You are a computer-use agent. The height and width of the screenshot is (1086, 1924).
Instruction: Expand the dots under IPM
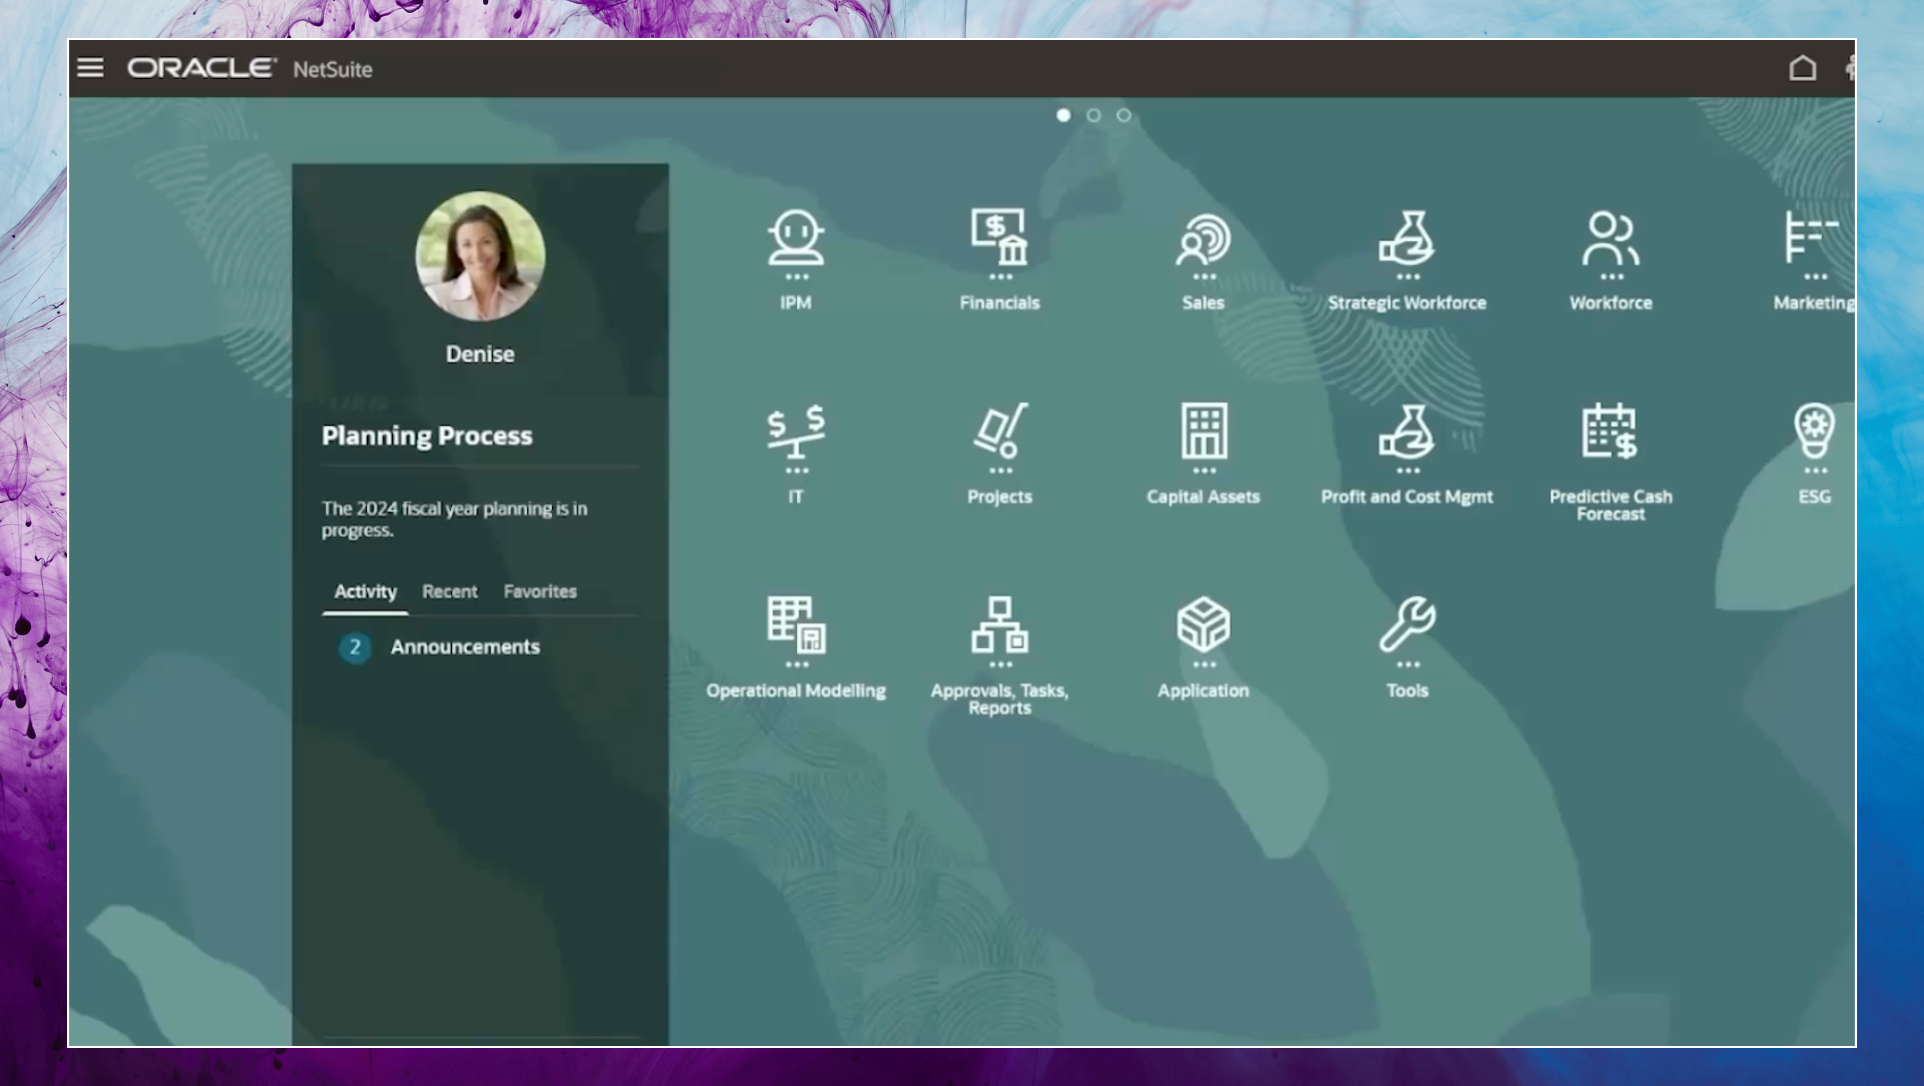(796, 277)
